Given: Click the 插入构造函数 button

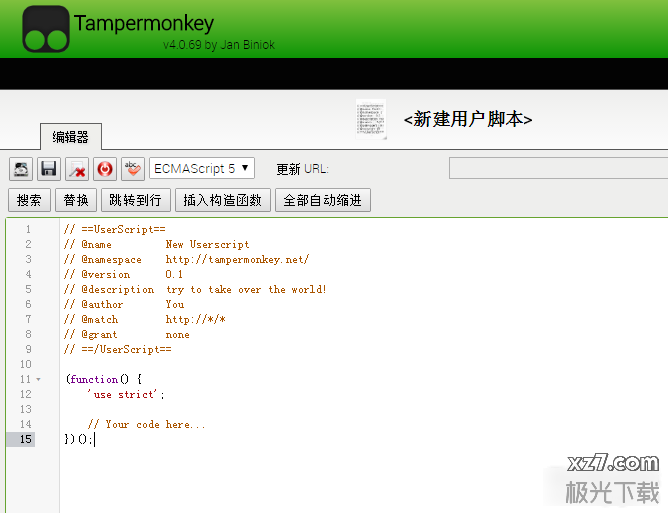Looking at the screenshot, I should pyautogui.click(x=223, y=200).
